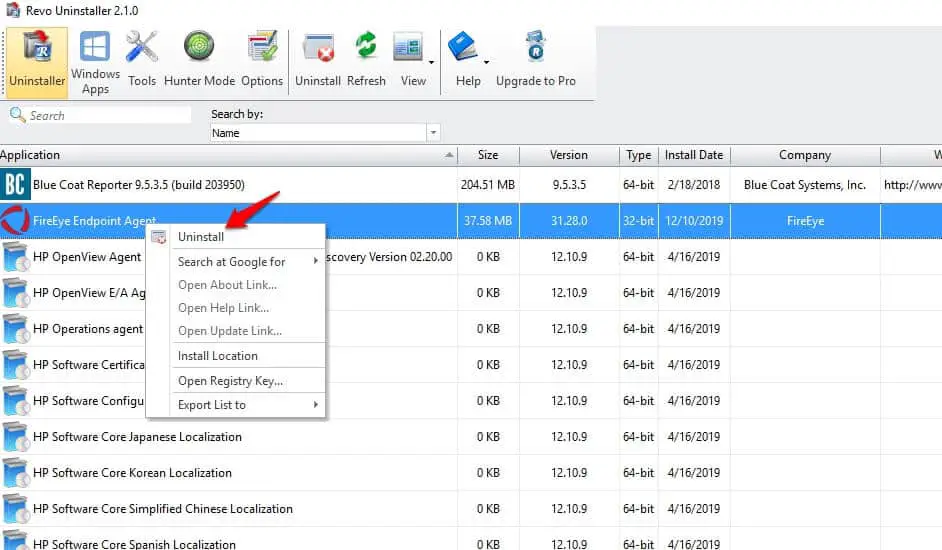The image size is (942, 550).
Task: Click the HP OpenView Agent icon
Action: click(x=16, y=257)
